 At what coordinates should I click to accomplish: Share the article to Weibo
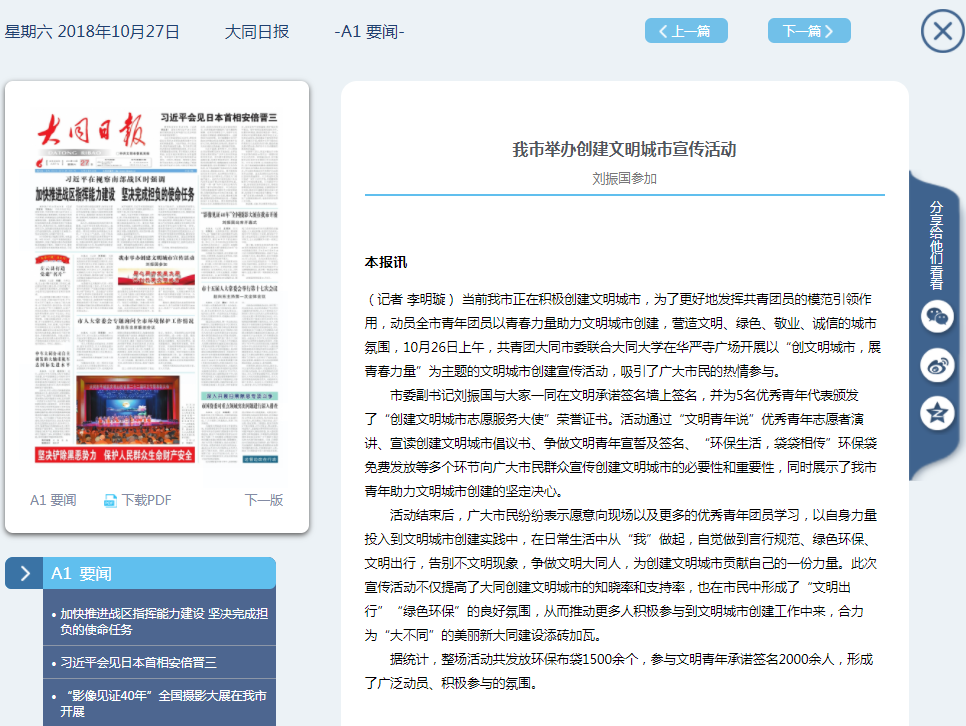tap(937, 365)
